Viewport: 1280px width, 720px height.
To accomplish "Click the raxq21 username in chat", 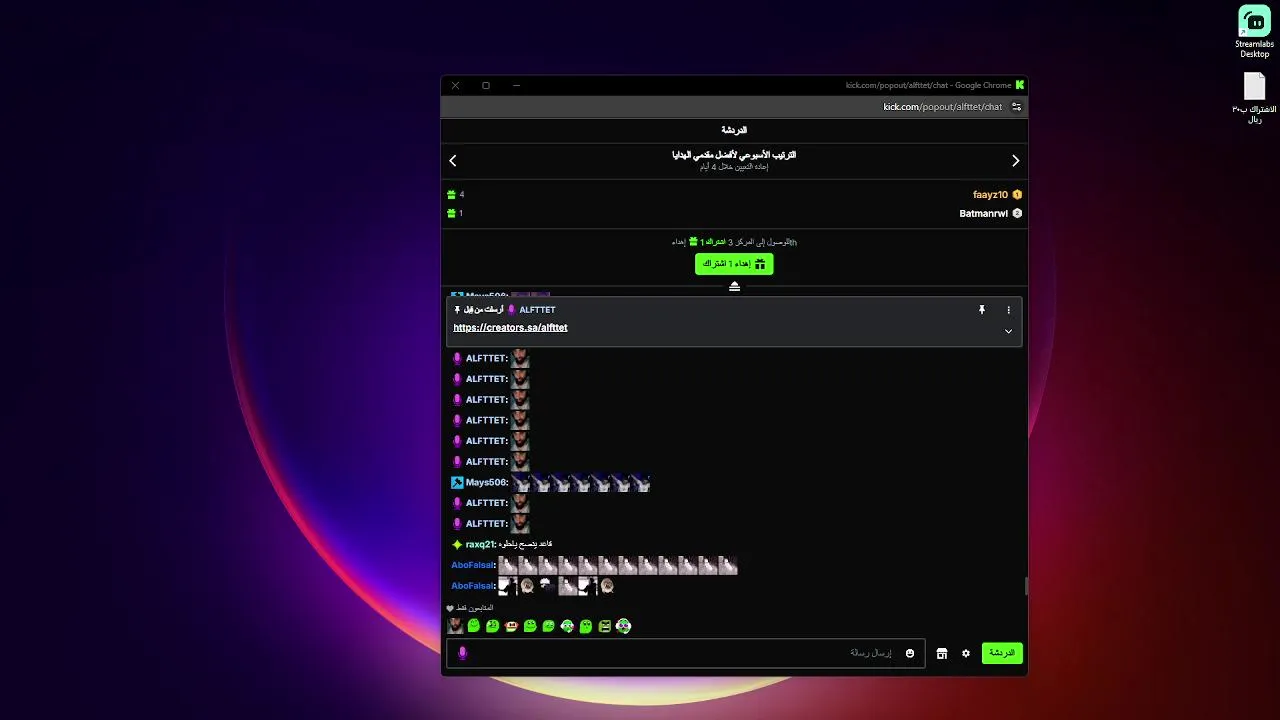I will tap(480, 545).
